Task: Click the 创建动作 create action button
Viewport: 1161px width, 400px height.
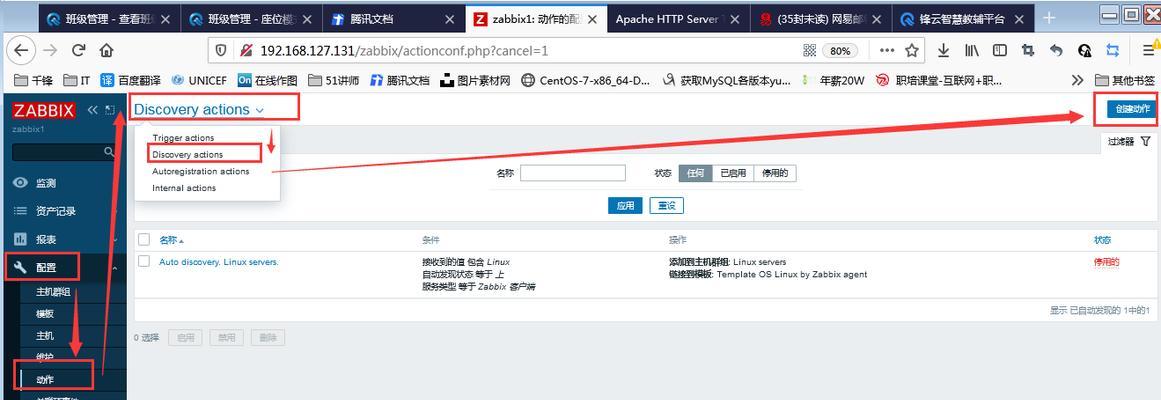Action: tap(1132, 109)
